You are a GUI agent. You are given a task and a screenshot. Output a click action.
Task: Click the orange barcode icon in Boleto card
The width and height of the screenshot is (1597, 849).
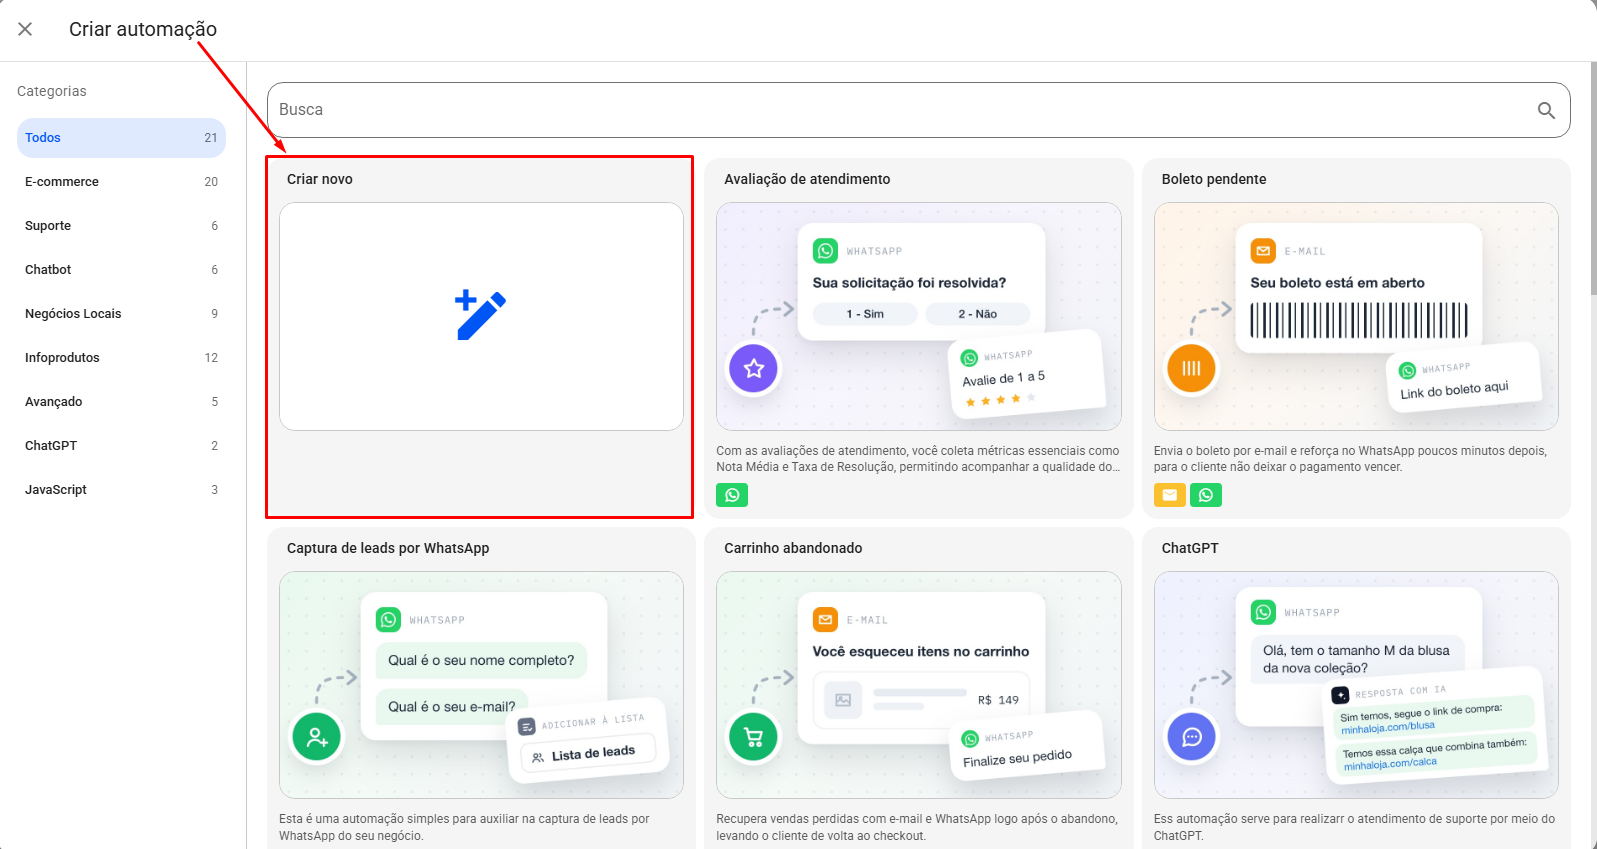1191,368
